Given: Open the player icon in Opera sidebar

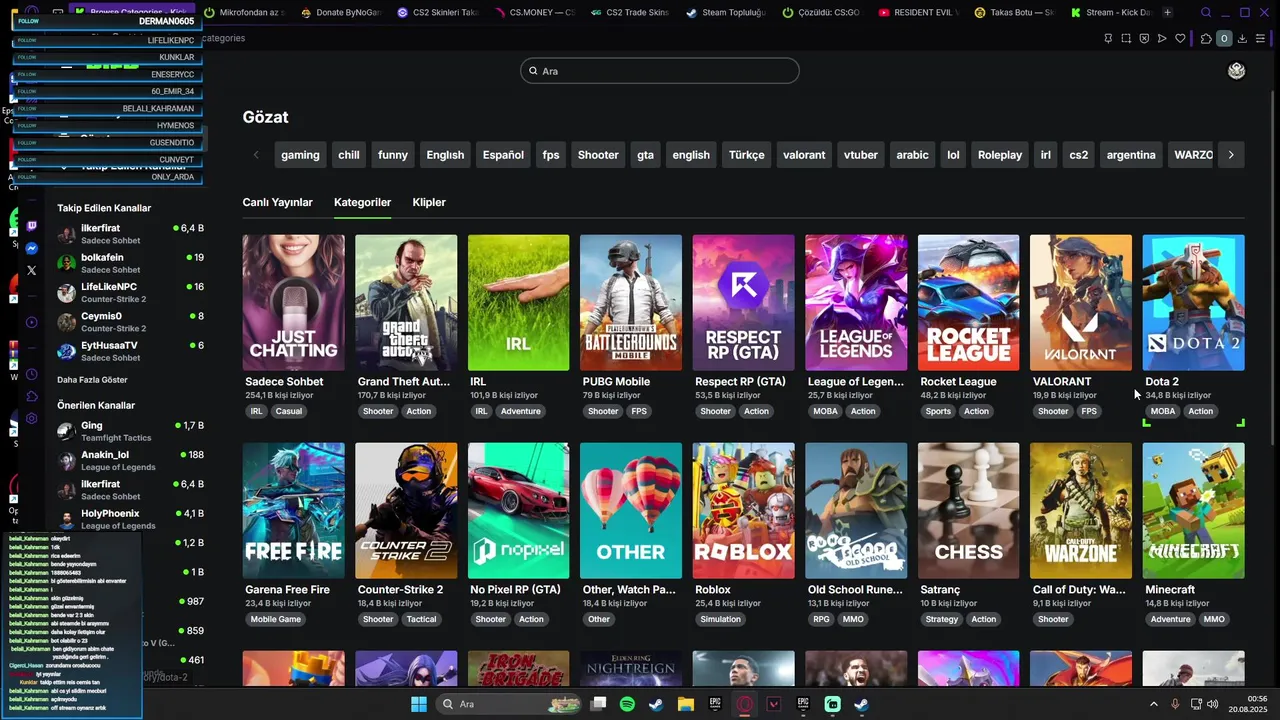Looking at the screenshot, I should pyautogui.click(x=32, y=322).
